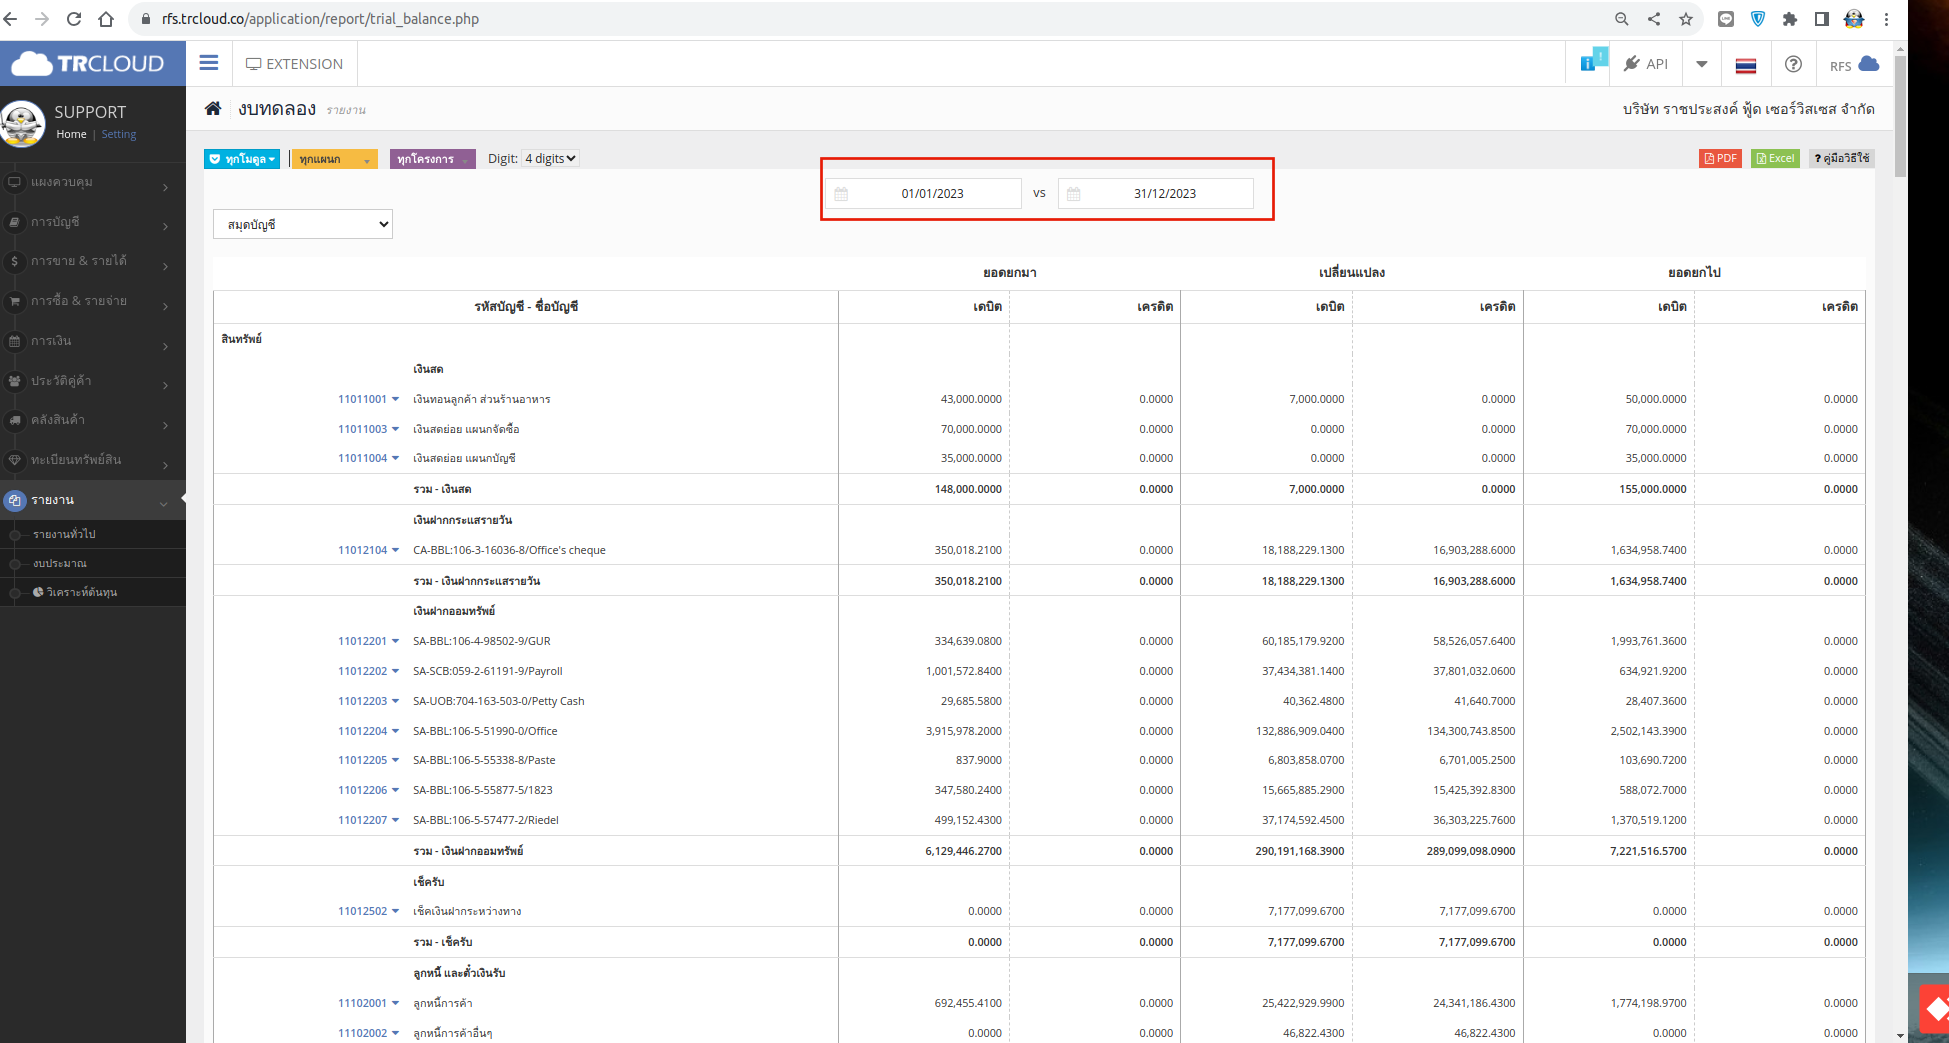Expand the การบัญชี sidebar menu
1949x1043 pixels.
pos(93,222)
